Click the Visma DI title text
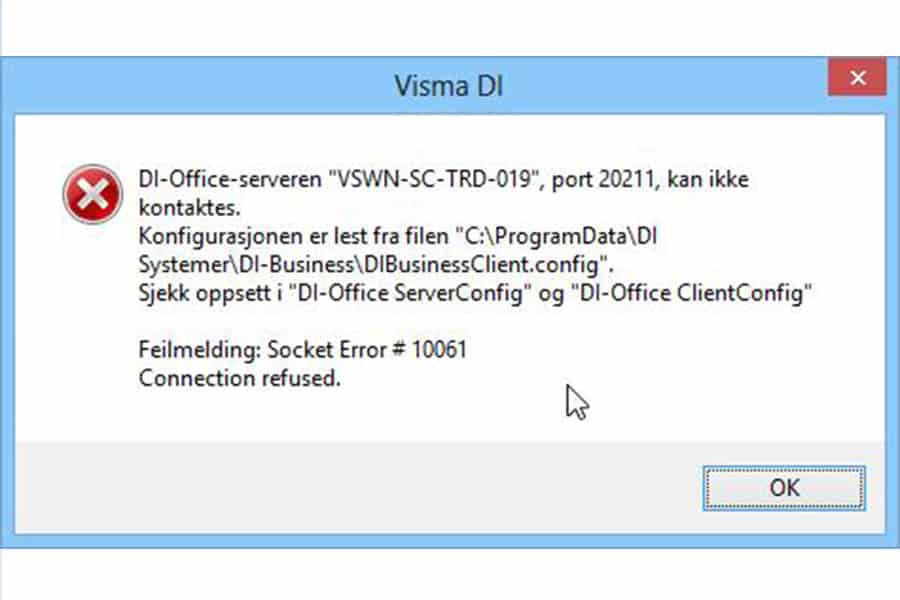Viewport: 900px width, 600px height. [x=448, y=86]
